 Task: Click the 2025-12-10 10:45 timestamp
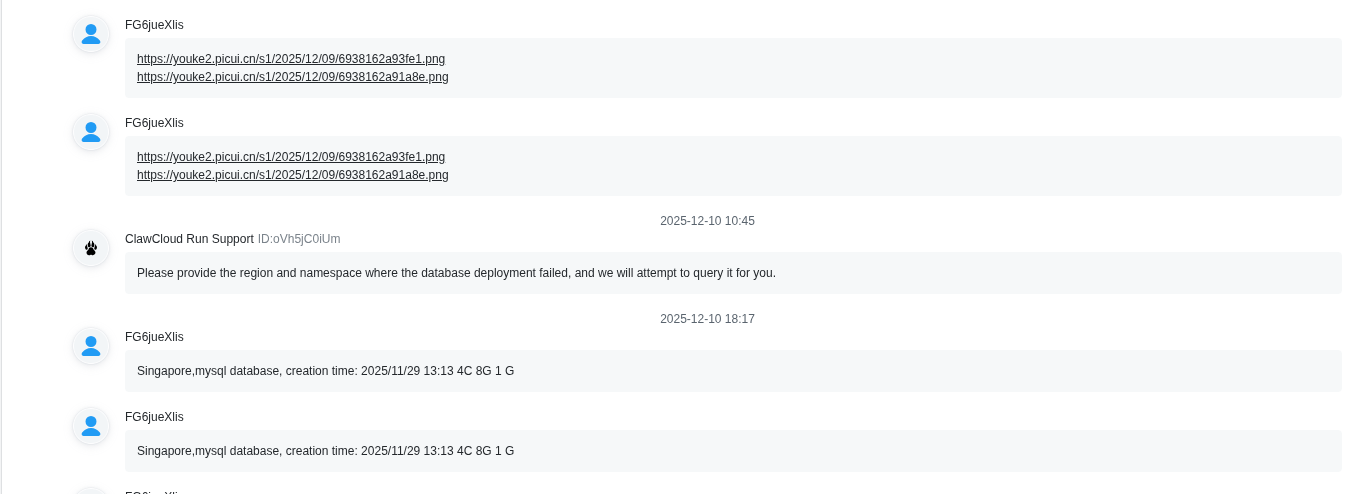[x=707, y=221]
